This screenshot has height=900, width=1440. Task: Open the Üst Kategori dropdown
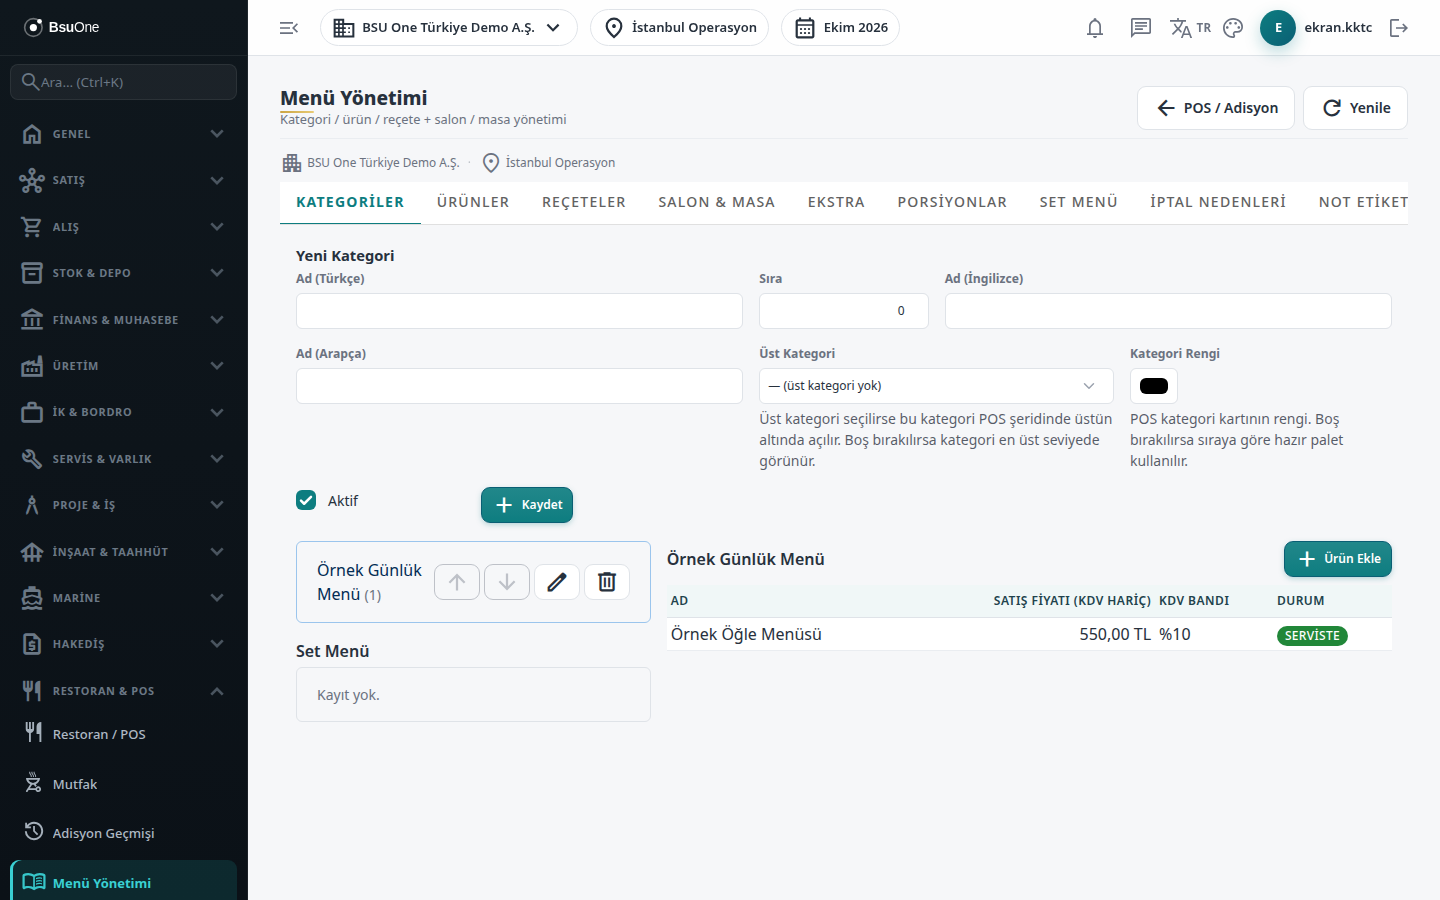936,386
